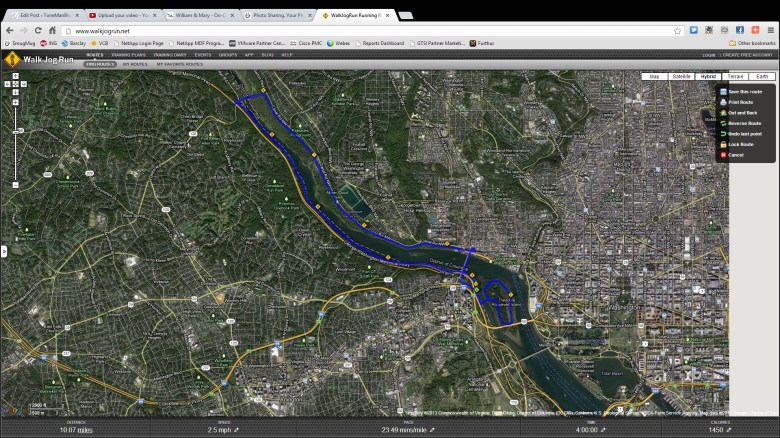
Task: Click the map re-center button
Action: tap(15, 84)
